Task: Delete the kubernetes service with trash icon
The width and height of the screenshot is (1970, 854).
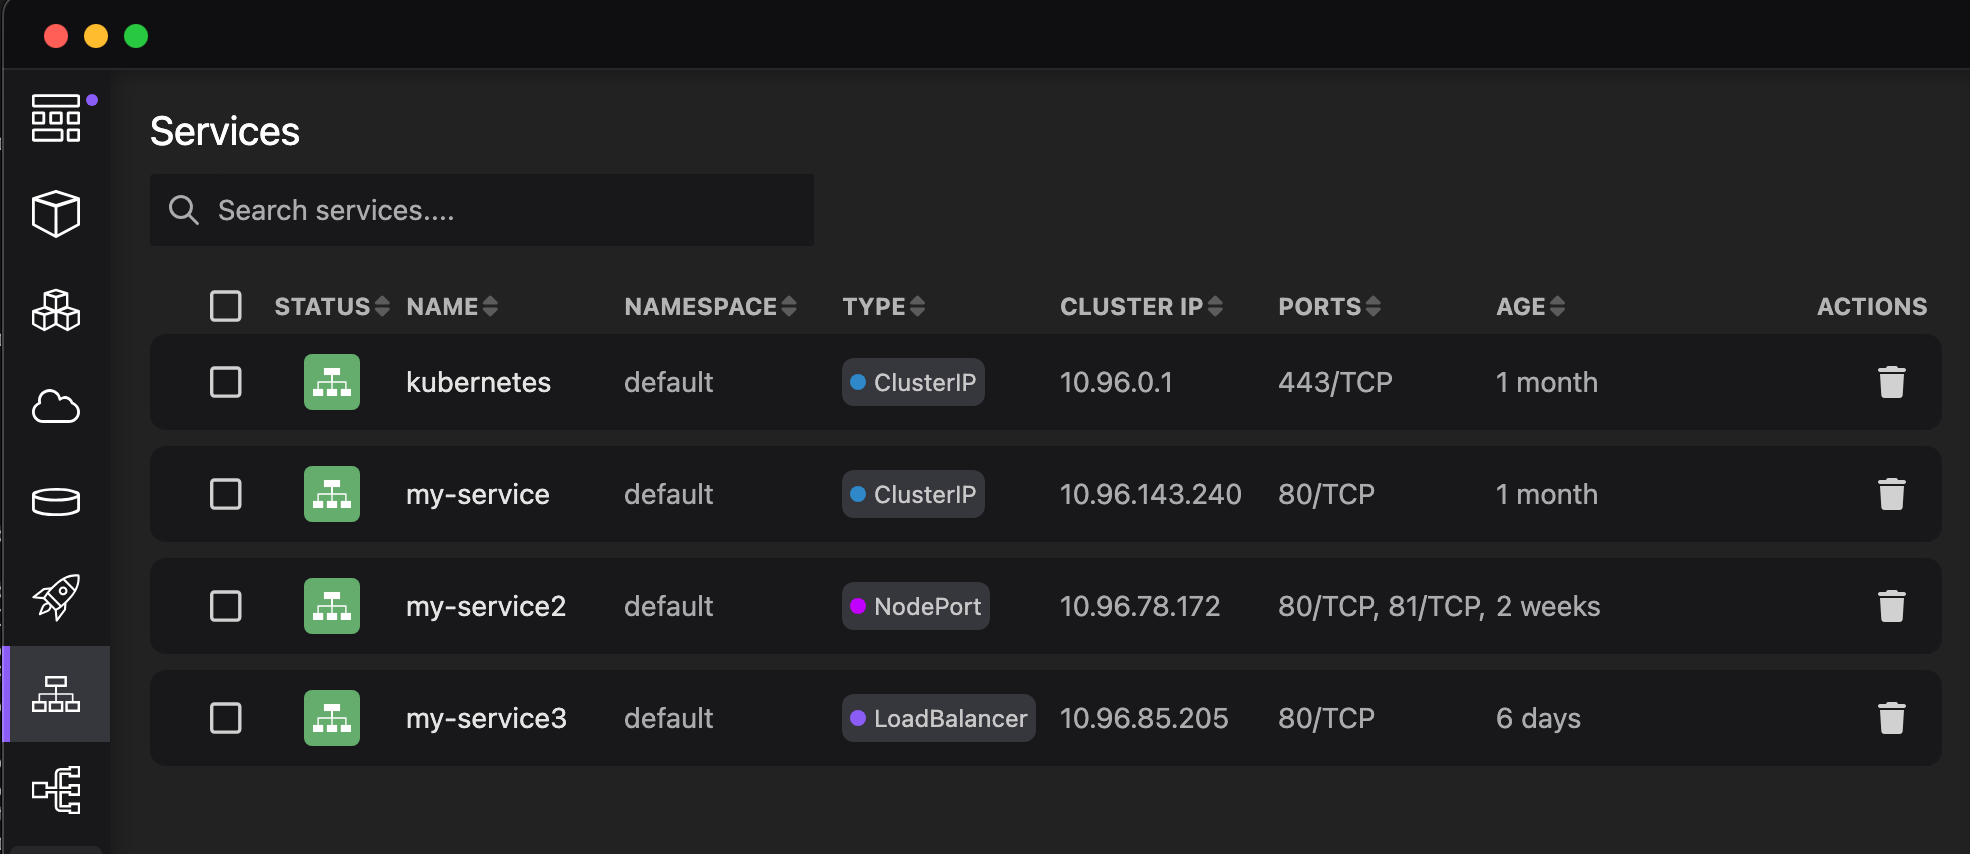Action: tap(1891, 382)
